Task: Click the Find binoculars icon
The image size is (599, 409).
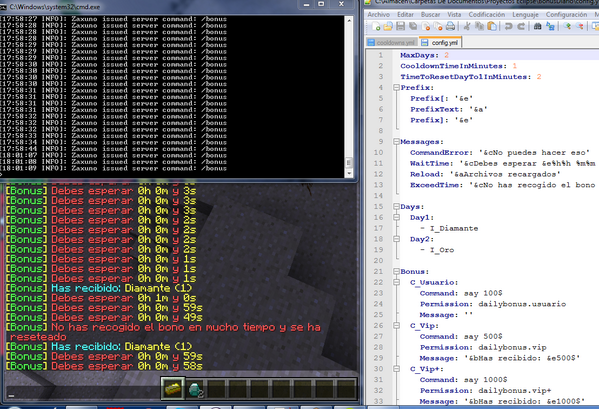Action: 537,26
